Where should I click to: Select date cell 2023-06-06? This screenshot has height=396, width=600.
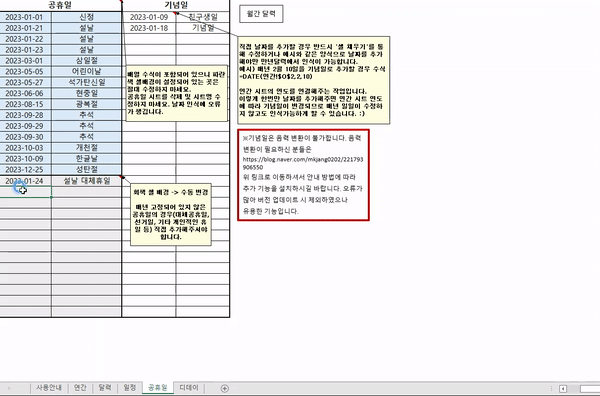pos(25,93)
